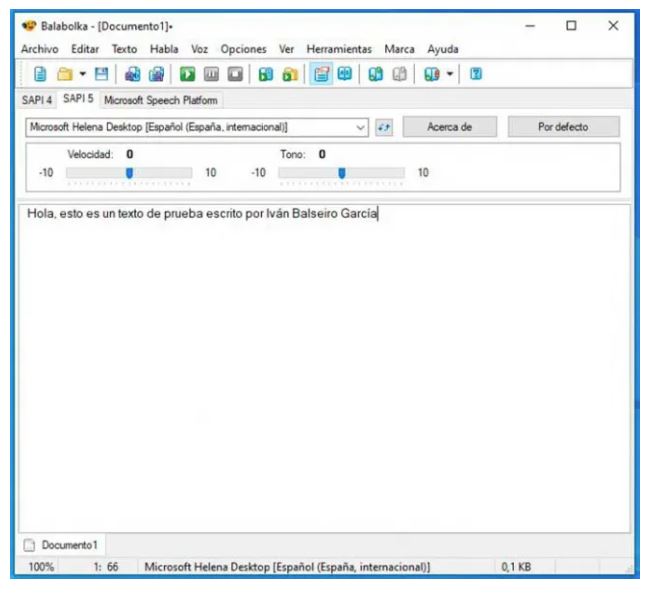Close the Balabolka window
This screenshot has height=594, width=648.
613,26
